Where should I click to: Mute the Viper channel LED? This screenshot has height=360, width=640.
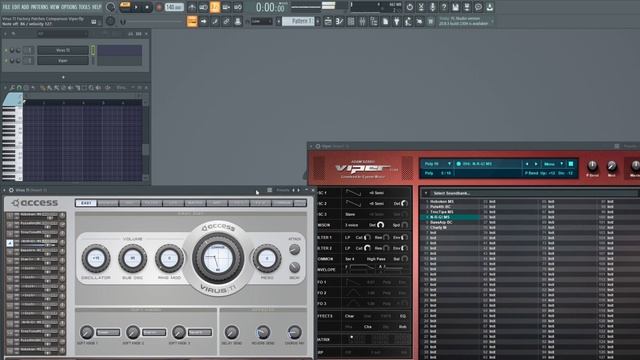pyautogui.click(x=6, y=60)
